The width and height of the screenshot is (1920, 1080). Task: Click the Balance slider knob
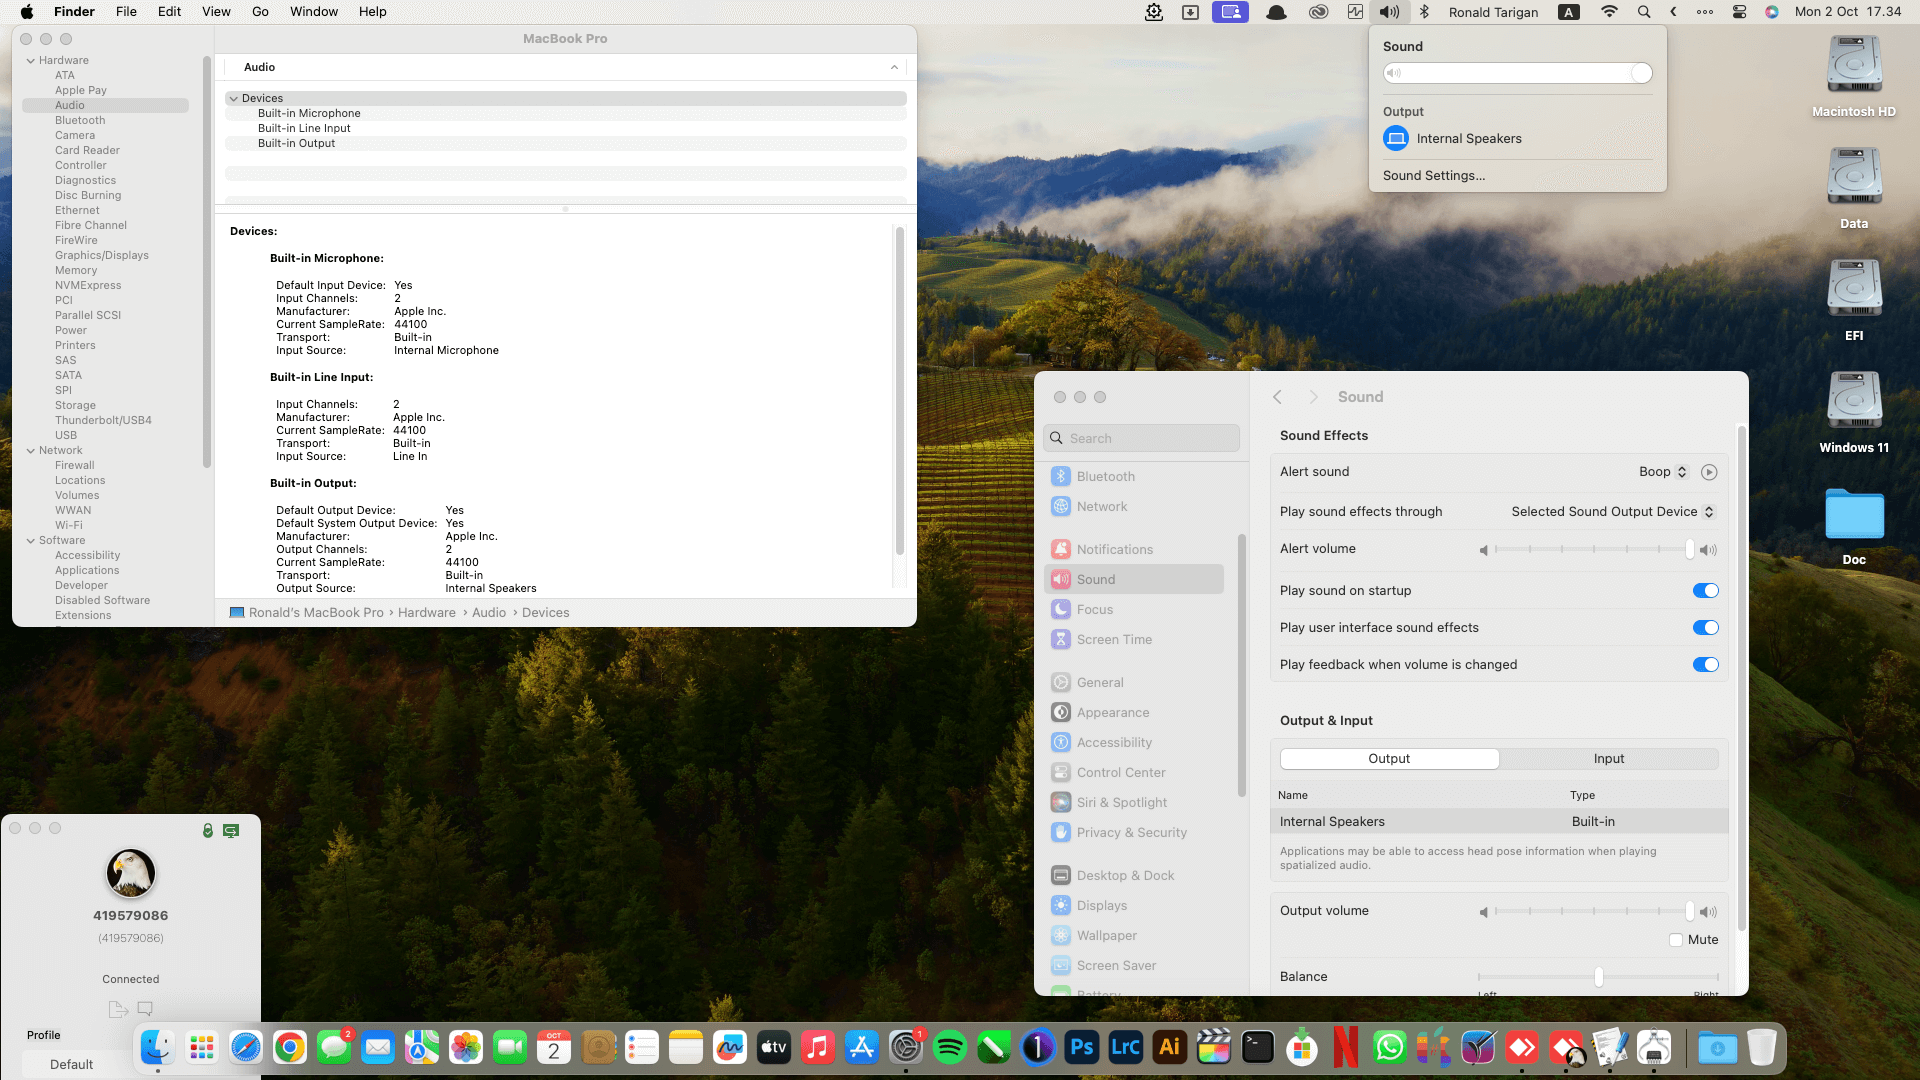click(1598, 977)
